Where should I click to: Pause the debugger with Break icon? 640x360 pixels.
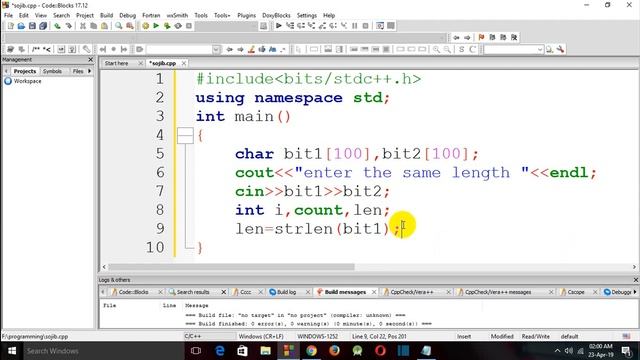pyautogui.click(x=355, y=26)
